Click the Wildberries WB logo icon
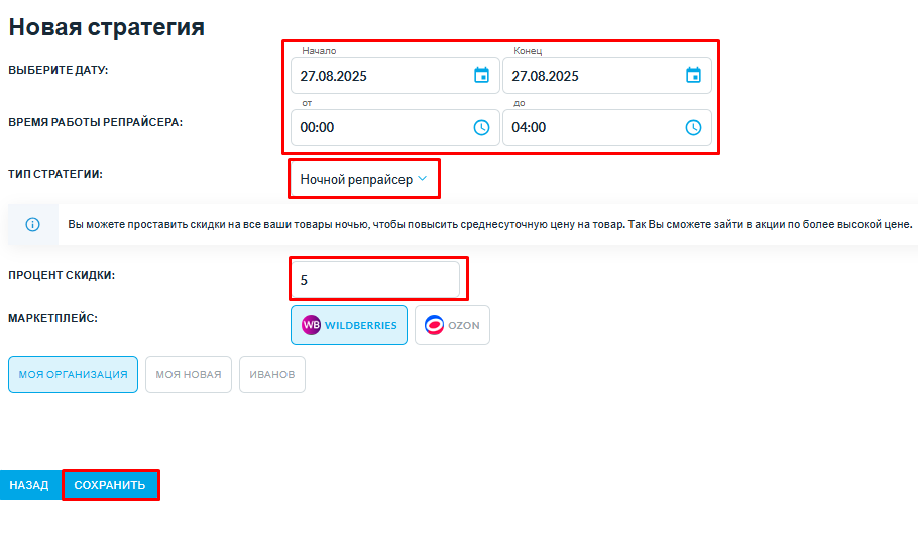This screenshot has width=918, height=542. [x=311, y=325]
